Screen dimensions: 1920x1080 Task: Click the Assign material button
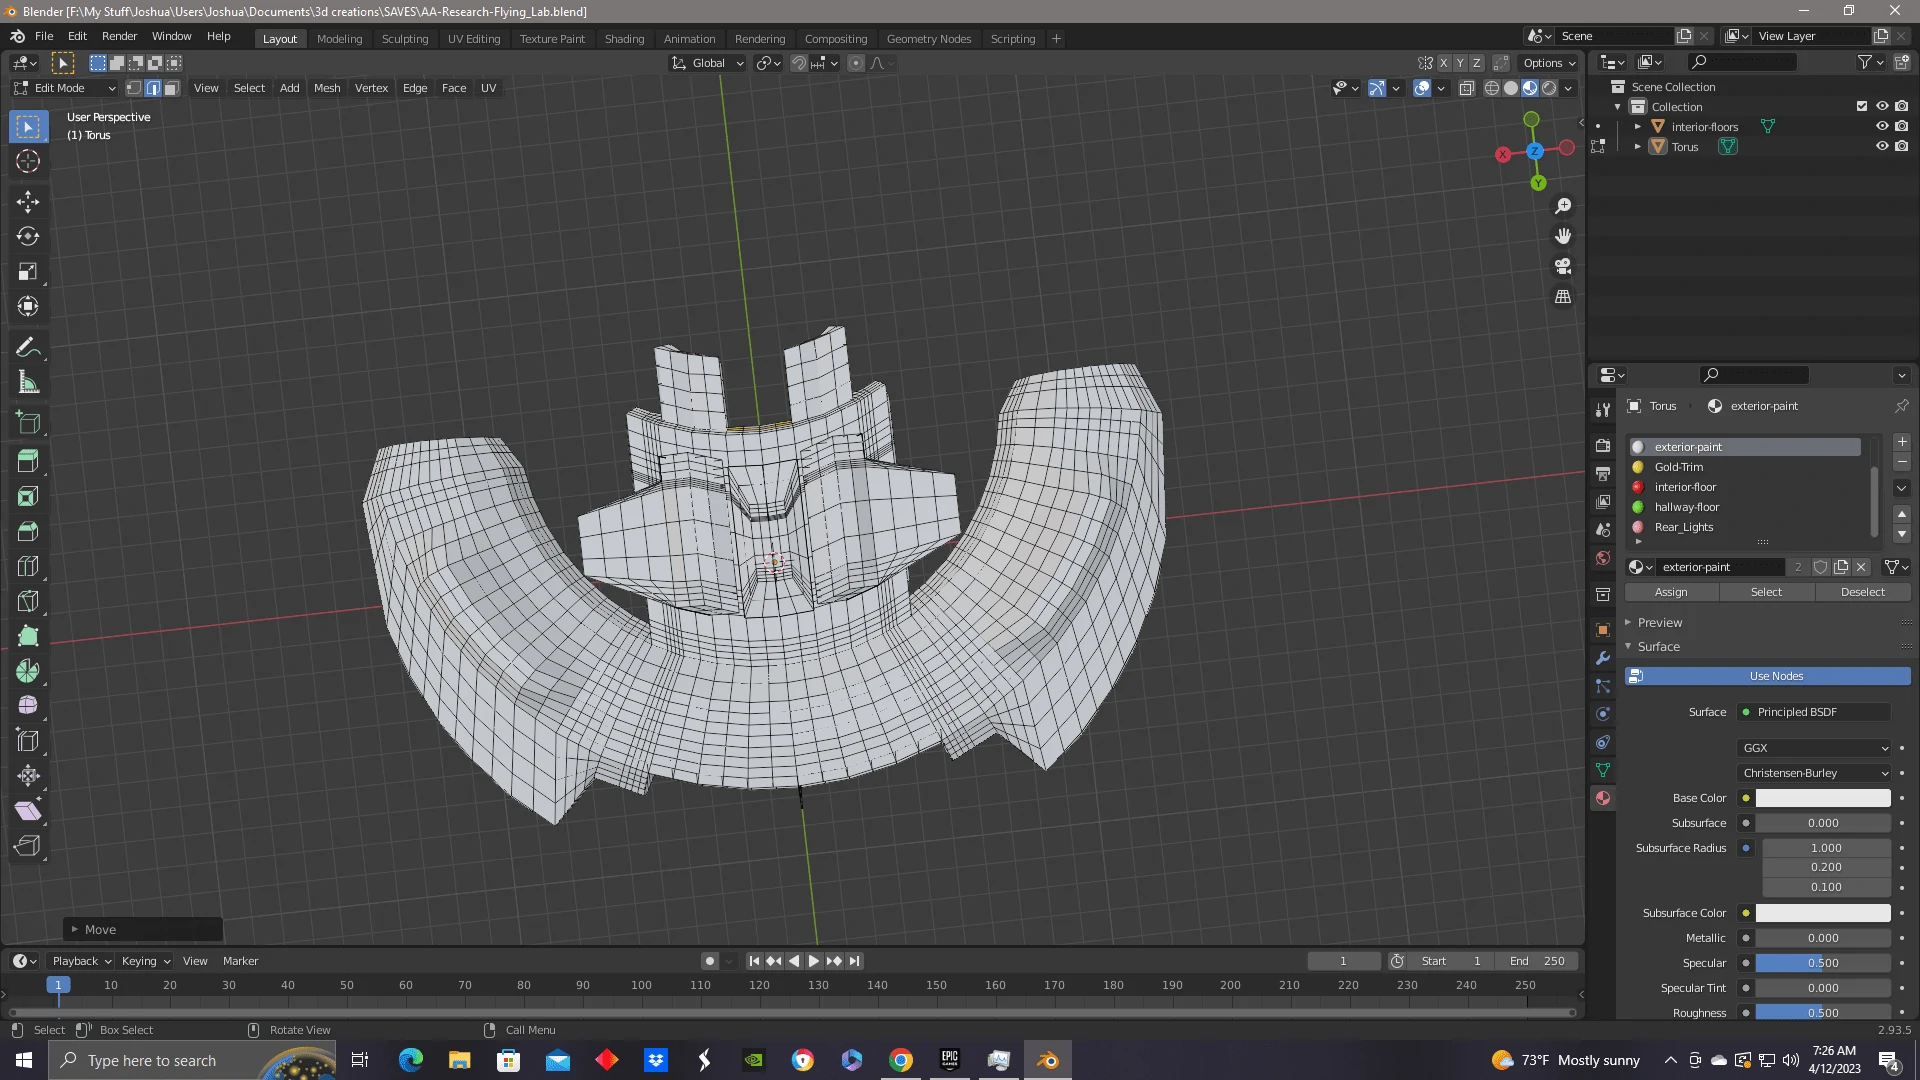pyautogui.click(x=1671, y=592)
